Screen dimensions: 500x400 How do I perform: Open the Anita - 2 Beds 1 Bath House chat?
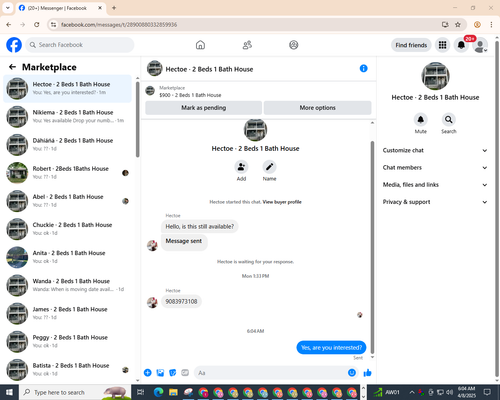[67, 257]
